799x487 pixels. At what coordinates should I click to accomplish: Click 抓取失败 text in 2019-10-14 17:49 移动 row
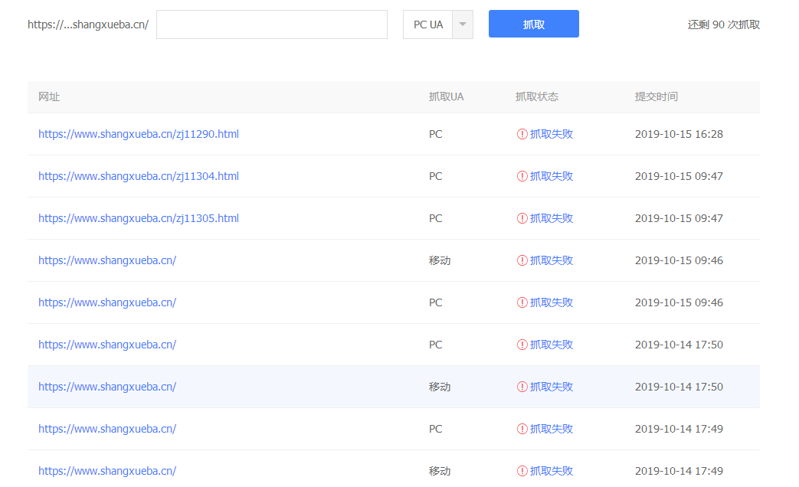click(x=551, y=471)
